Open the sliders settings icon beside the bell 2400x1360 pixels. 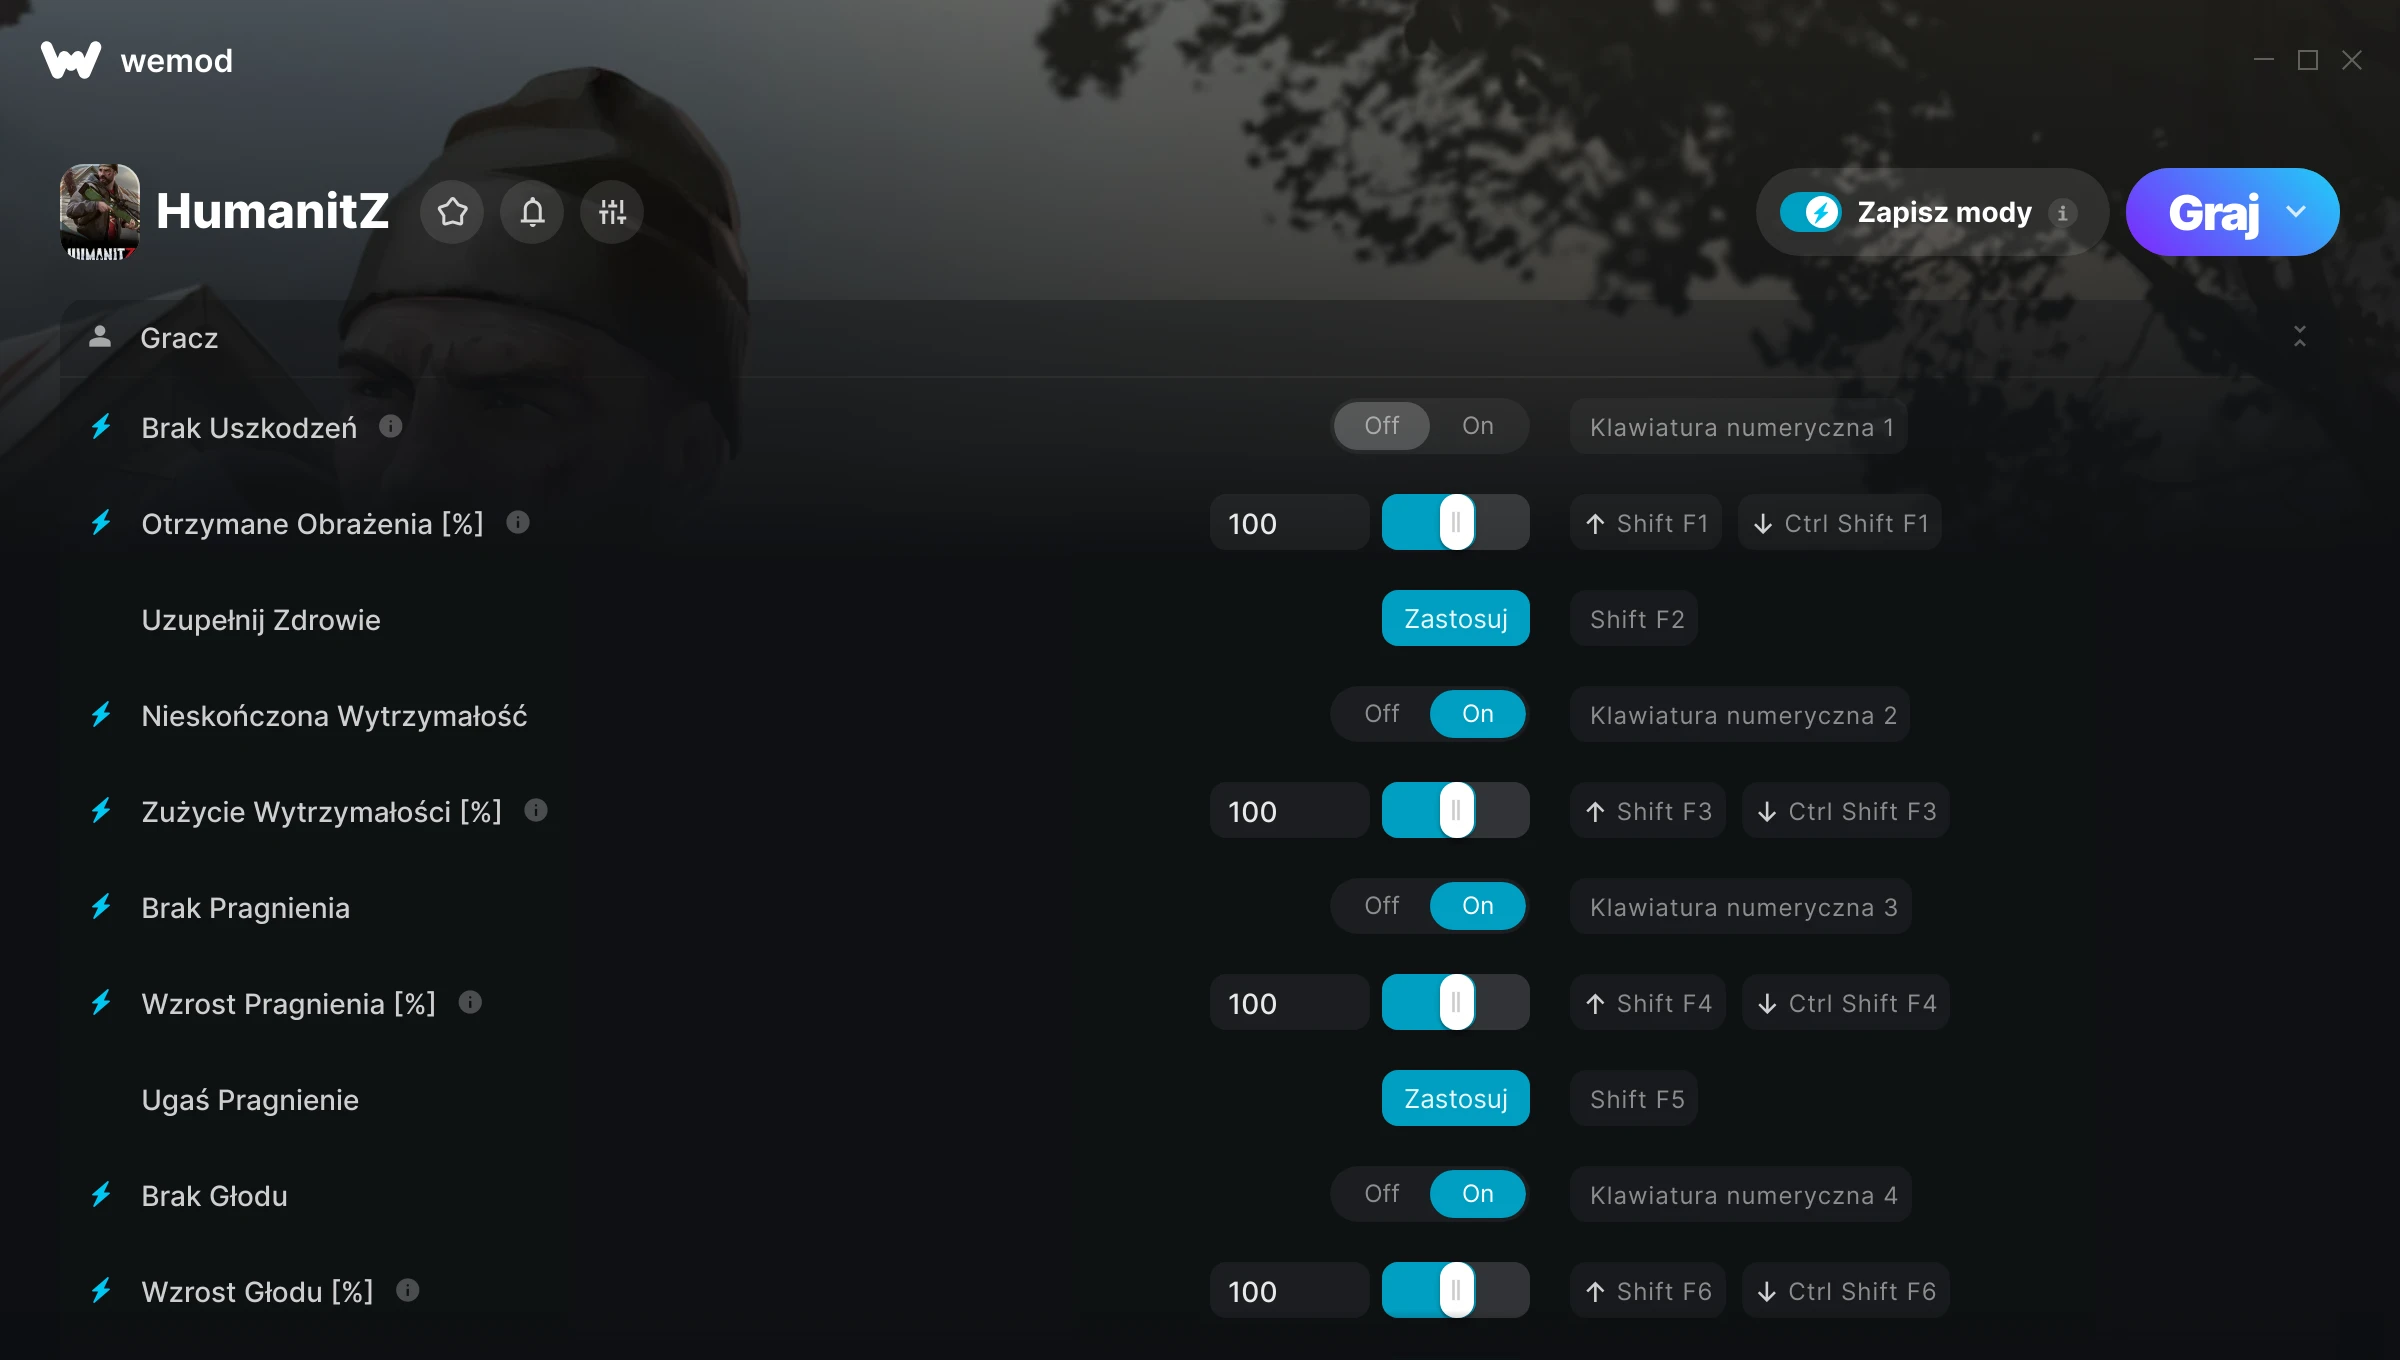(x=612, y=212)
